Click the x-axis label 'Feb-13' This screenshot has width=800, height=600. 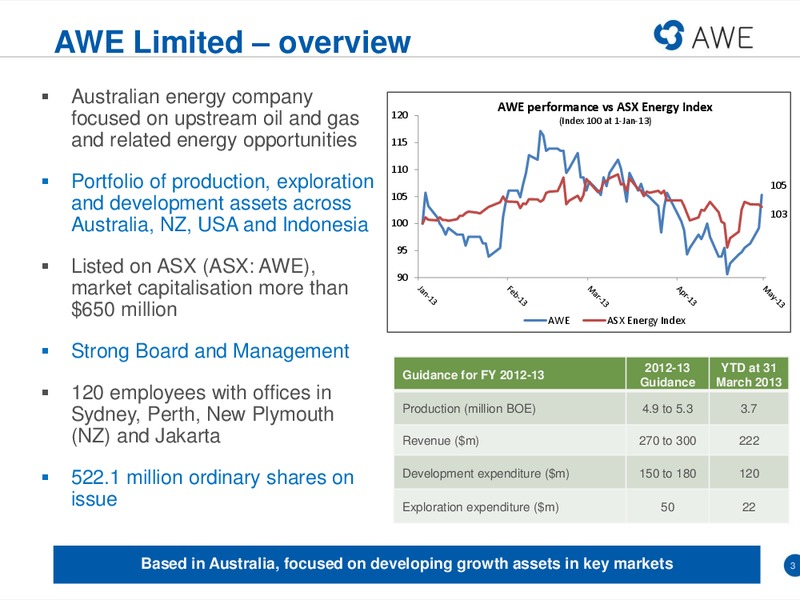517,296
